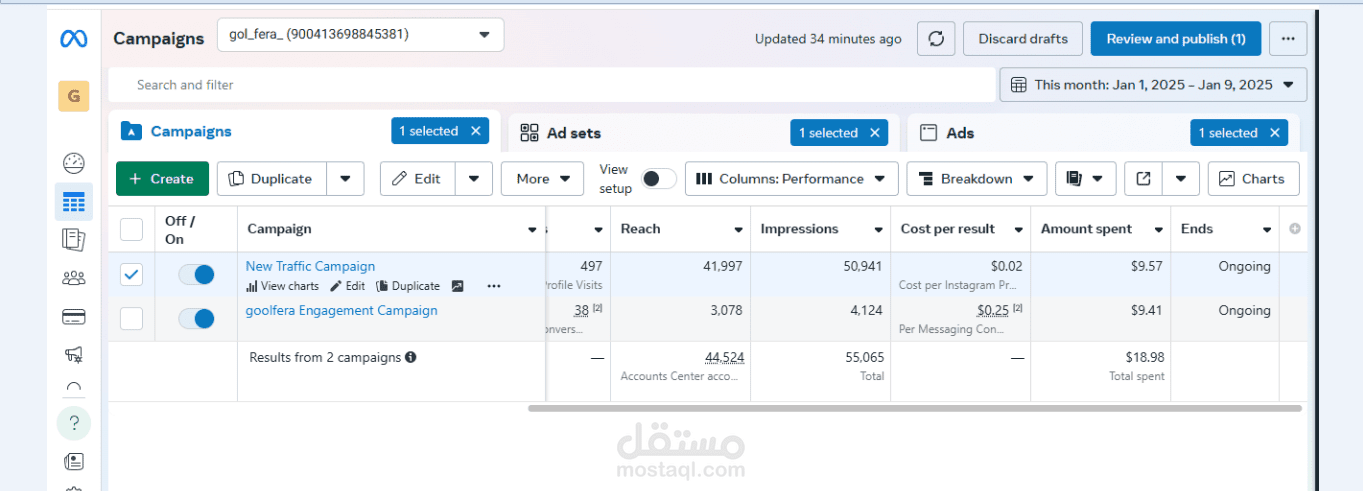Expand the Edit dropdown arrow

(474, 179)
